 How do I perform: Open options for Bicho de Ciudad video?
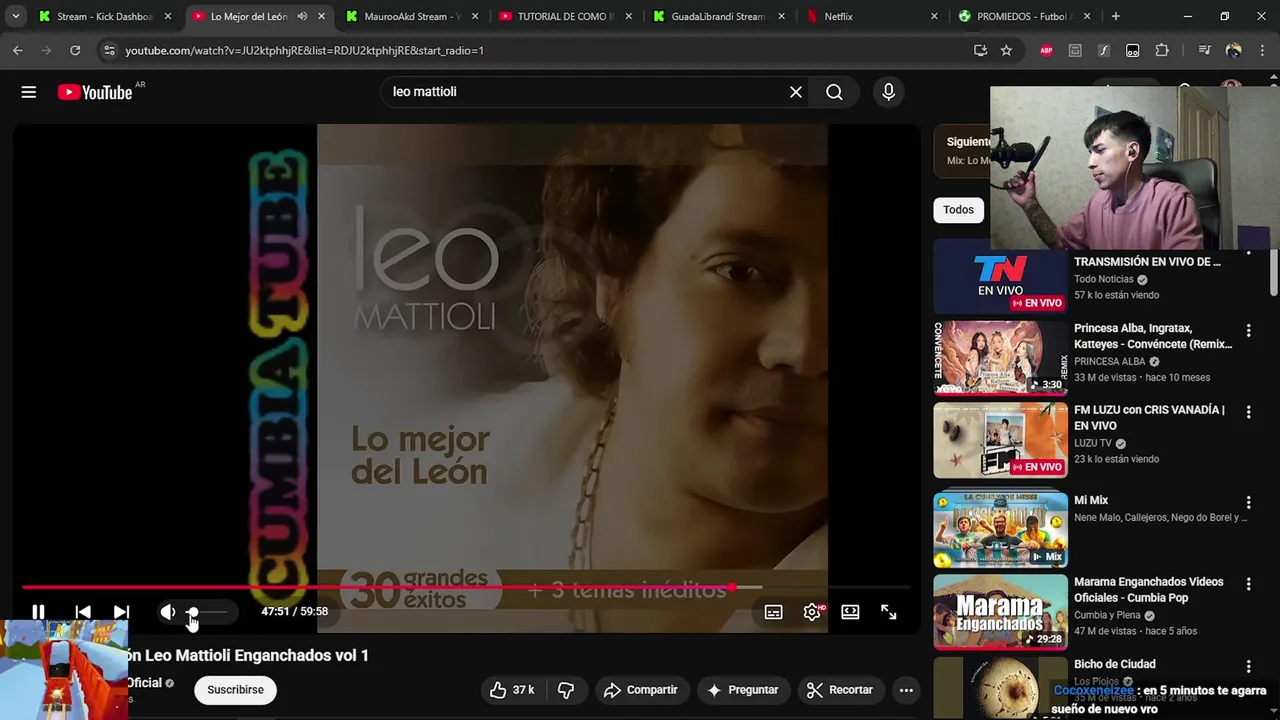point(1248,666)
